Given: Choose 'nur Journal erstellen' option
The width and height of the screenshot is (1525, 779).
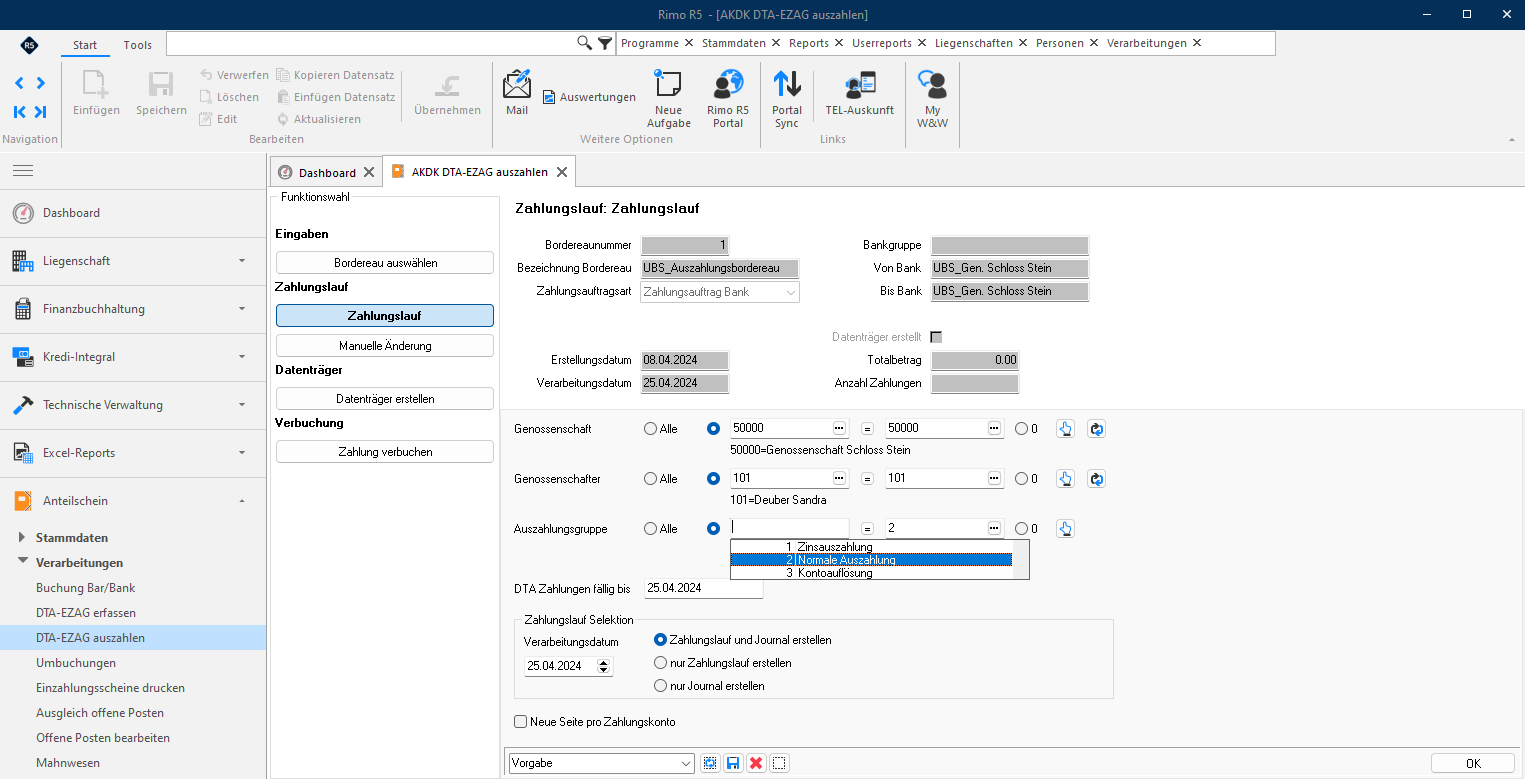Looking at the screenshot, I should coord(660,686).
